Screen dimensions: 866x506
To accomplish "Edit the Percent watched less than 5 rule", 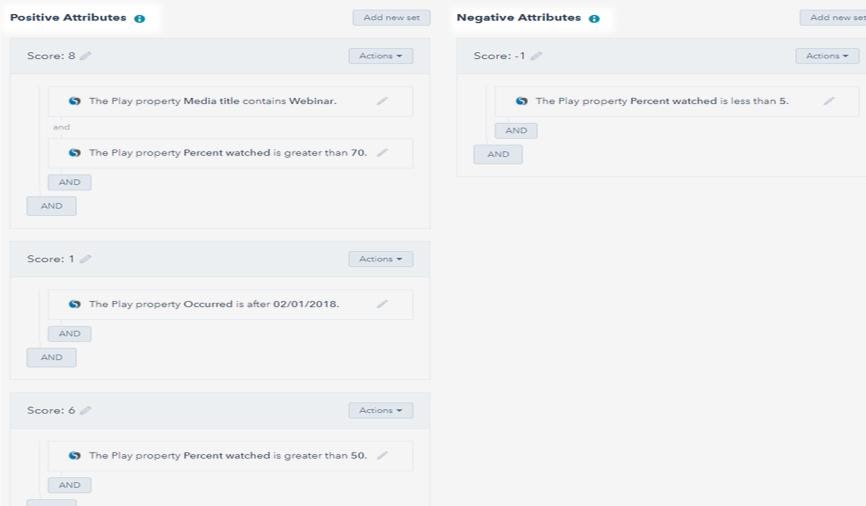I will coord(829,101).
